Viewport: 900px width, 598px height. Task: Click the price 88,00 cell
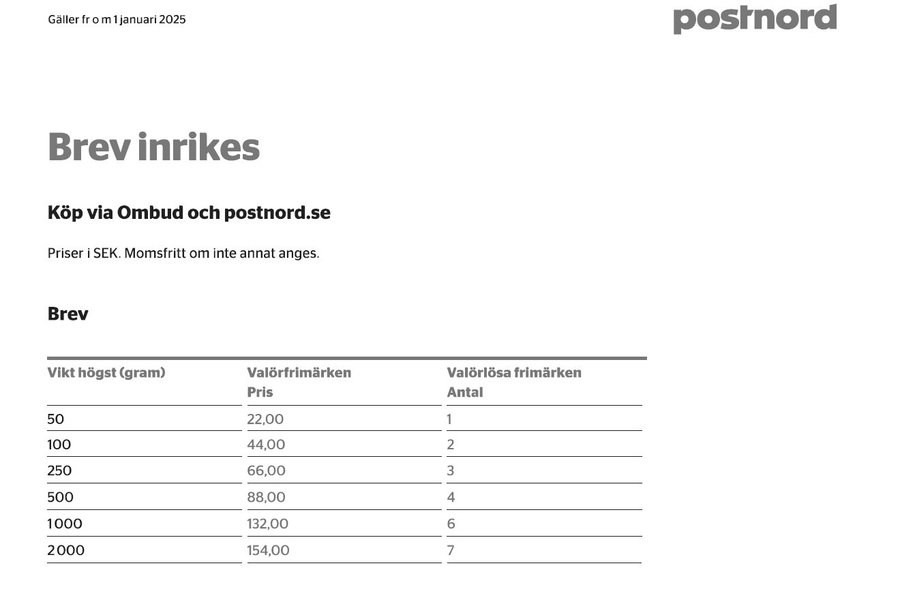coord(266,497)
